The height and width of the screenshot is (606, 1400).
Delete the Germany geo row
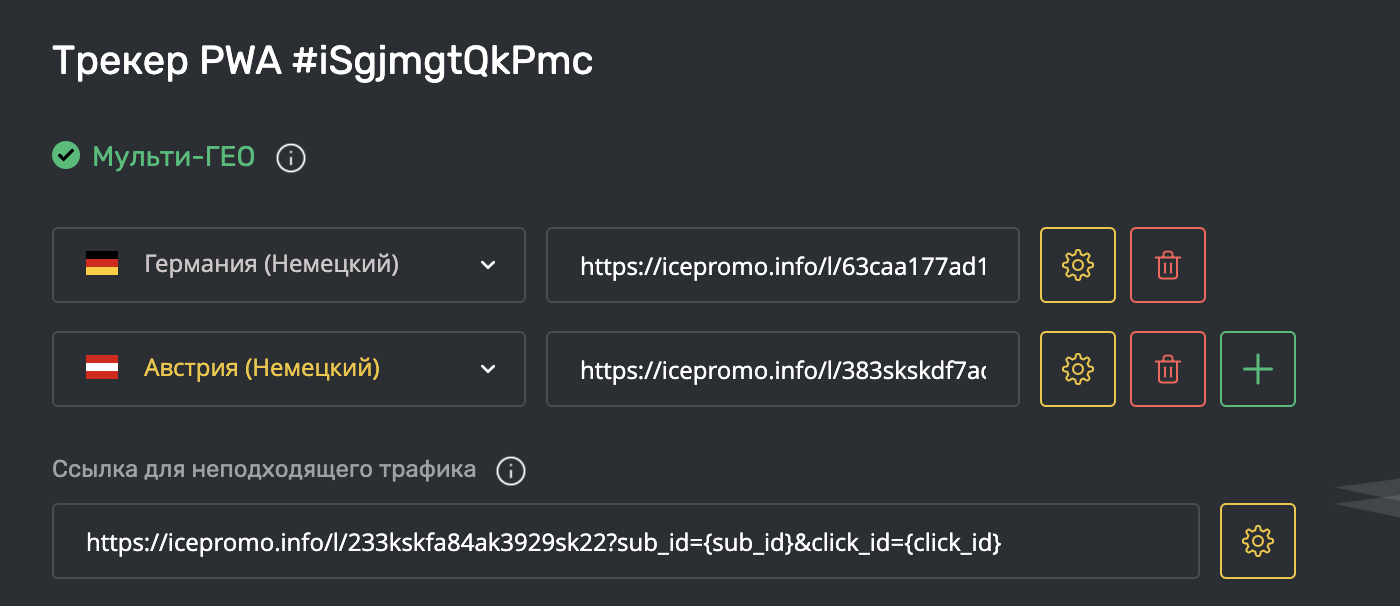click(1168, 265)
